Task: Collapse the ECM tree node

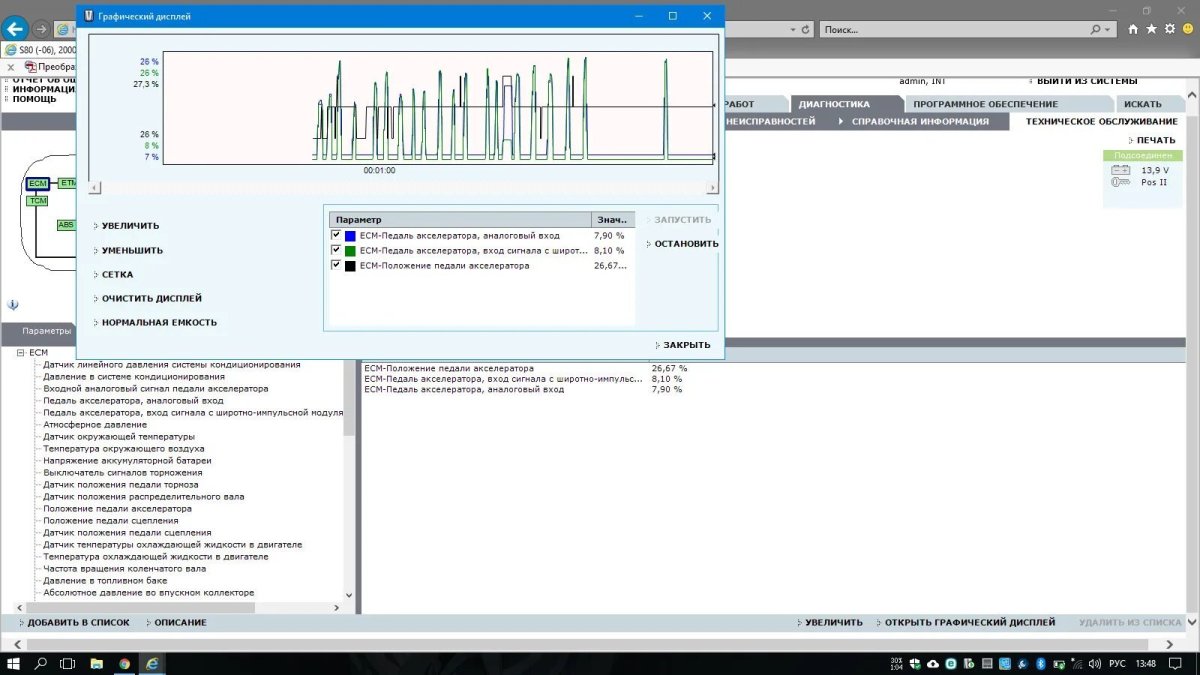Action: point(20,353)
